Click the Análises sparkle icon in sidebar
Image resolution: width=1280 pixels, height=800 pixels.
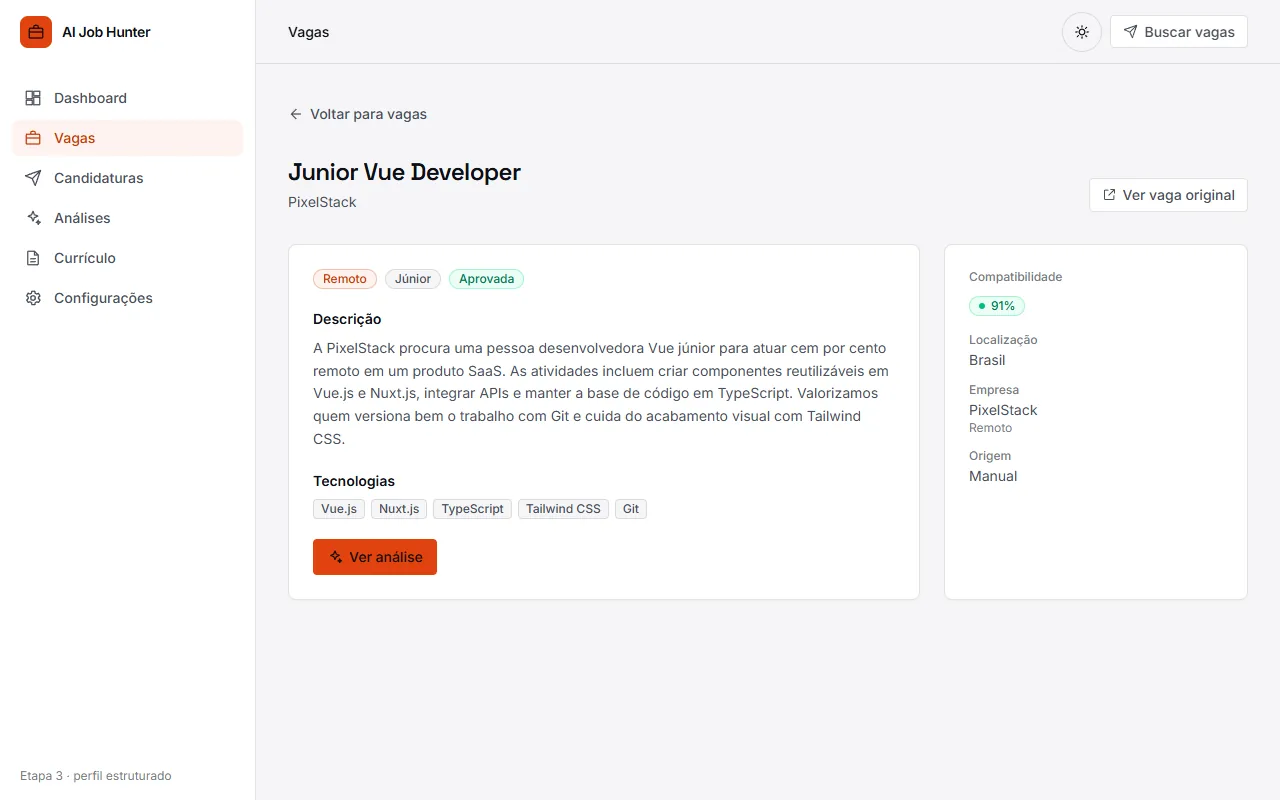(x=33, y=218)
